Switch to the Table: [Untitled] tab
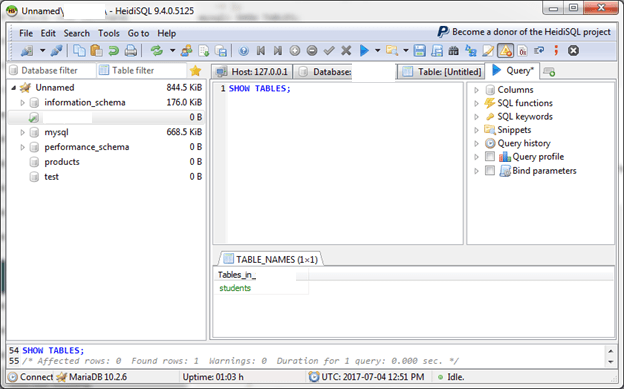This screenshot has width=624, height=389. tap(441, 72)
